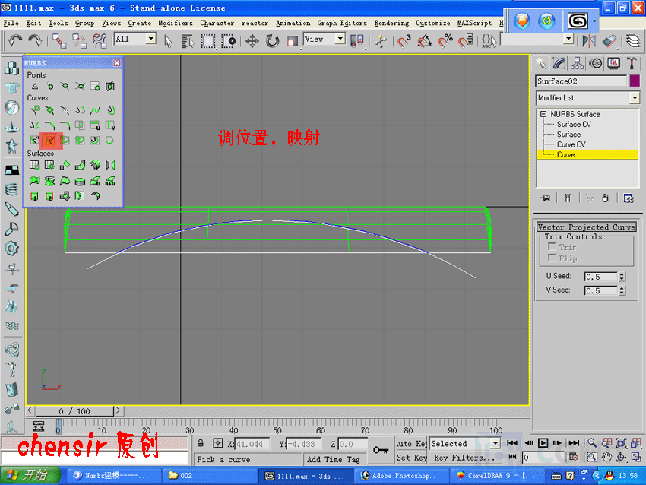The image size is (646, 485).
Task: Click Redo arrow in main toolbar
Action: (35, 40)
